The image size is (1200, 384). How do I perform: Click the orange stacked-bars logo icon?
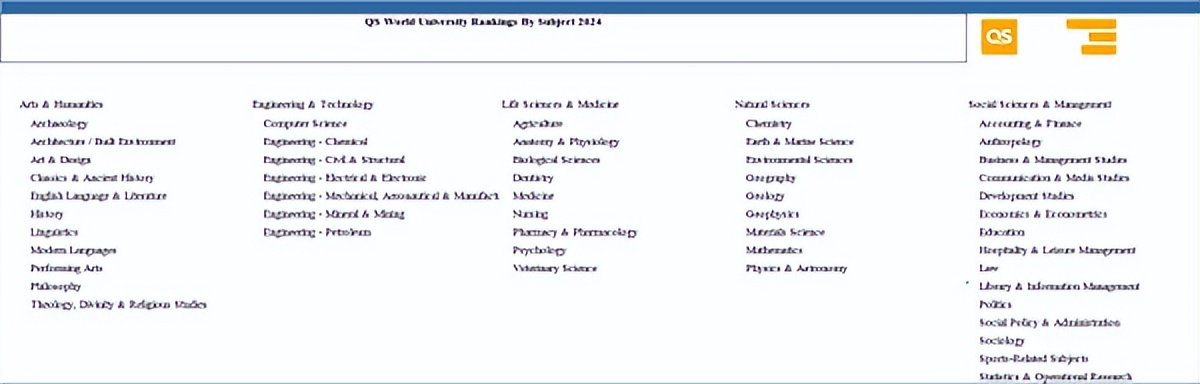(x=1091, y=37)
